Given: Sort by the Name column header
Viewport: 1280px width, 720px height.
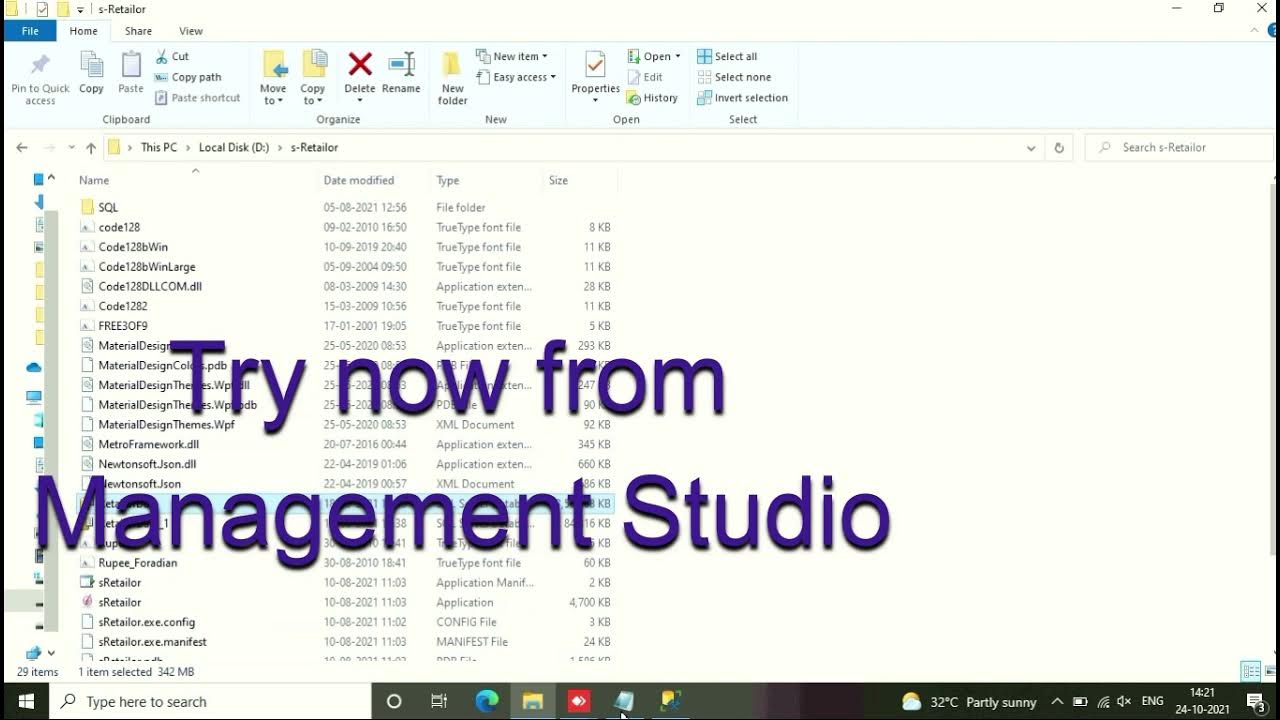Looking at the screenshot, I should [x=94, y=180].
